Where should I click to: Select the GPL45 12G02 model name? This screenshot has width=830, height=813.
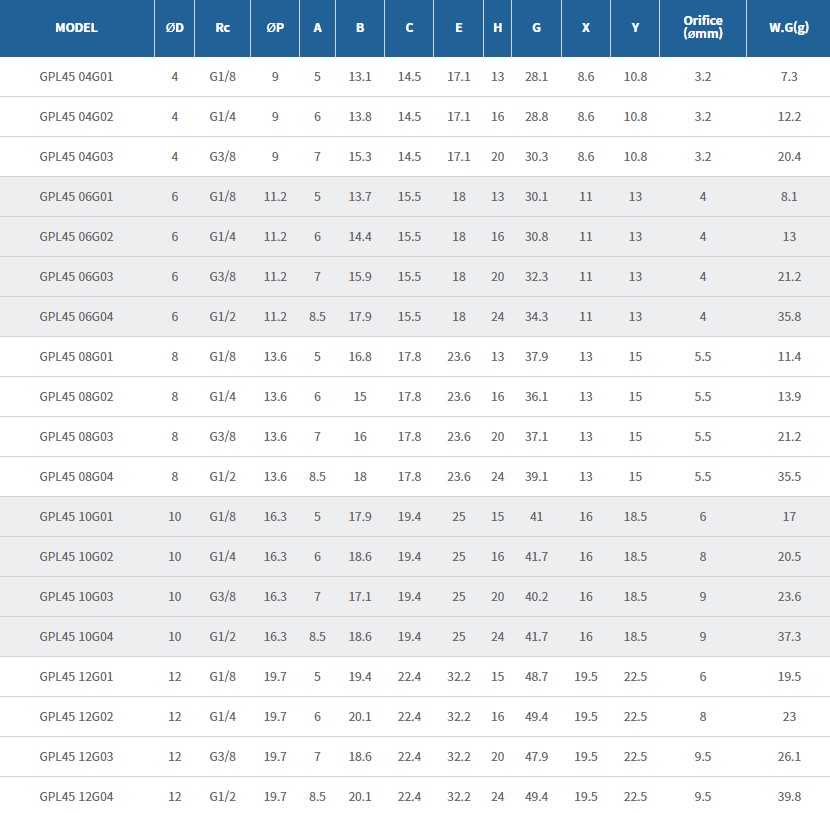pyautogui.click(x=76, y=717)
